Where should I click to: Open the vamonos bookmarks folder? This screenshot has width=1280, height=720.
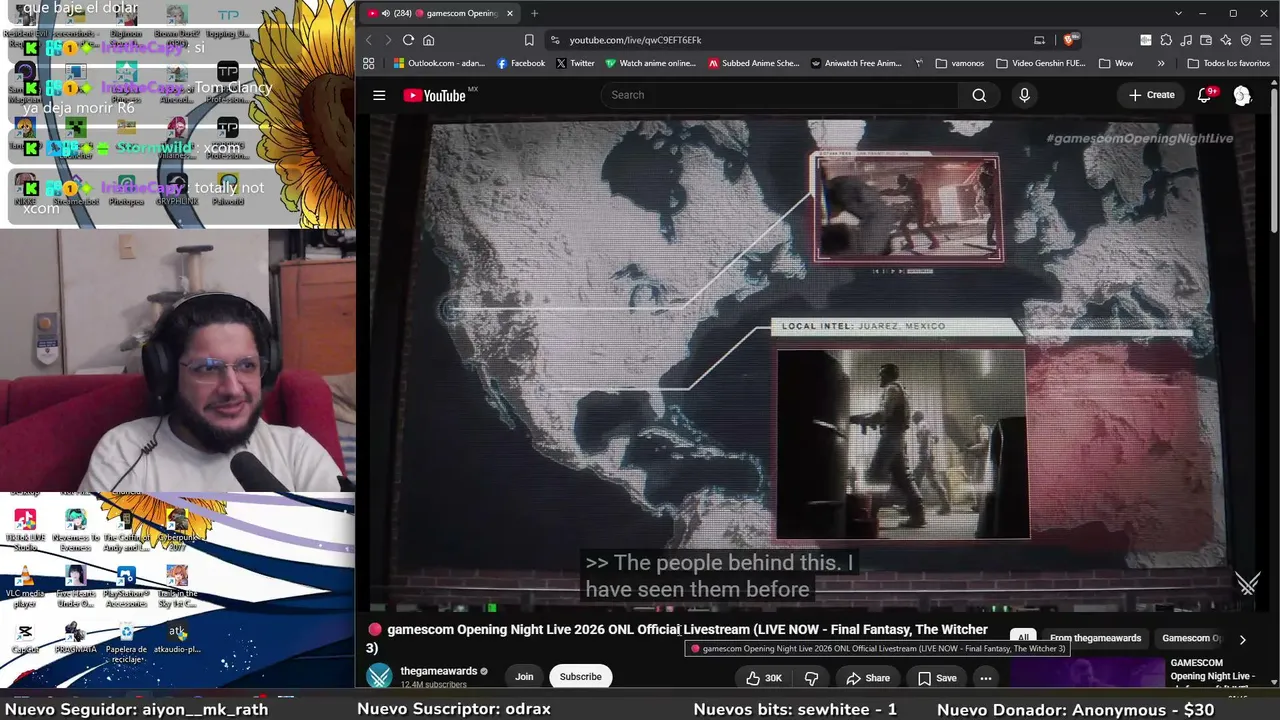point(960,63)
